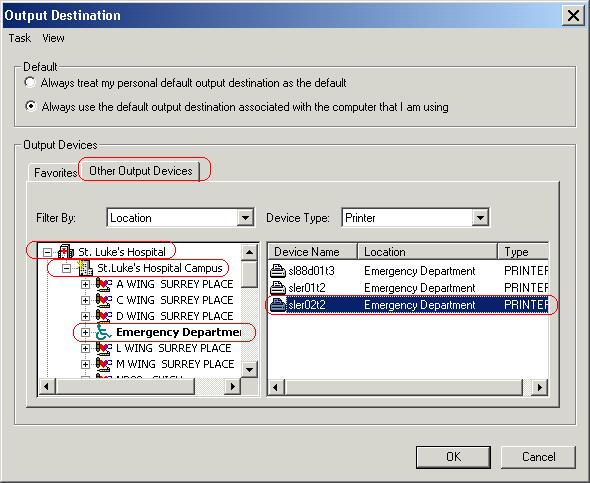This screenshot has height=483, width=590.
Task: Select the Emergency Department tree label
Action: click(x=178, y=332)
